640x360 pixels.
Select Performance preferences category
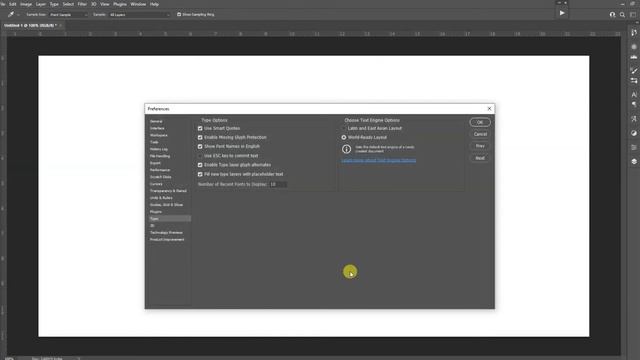pyautogui.click(x=160, y=170)
